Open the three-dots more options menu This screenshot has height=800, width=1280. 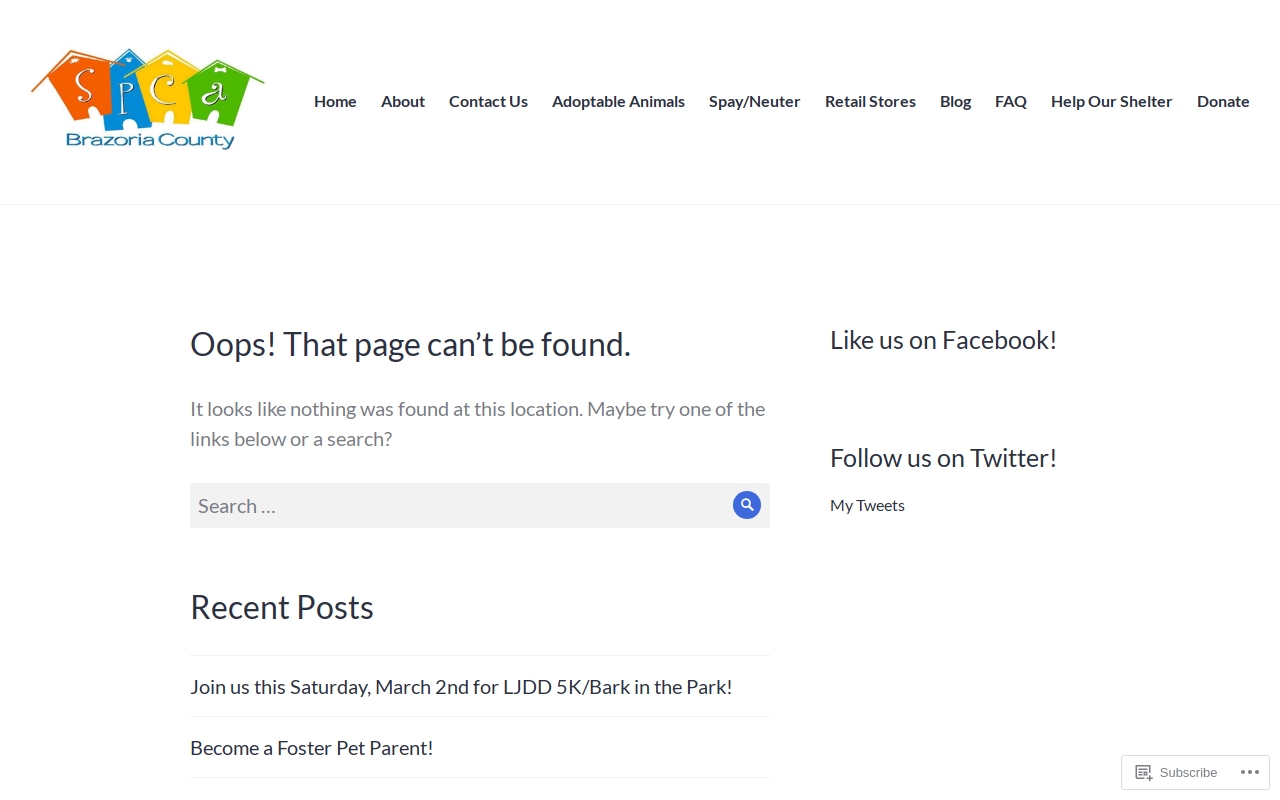pyautogui.click(x=1250, y=772)
